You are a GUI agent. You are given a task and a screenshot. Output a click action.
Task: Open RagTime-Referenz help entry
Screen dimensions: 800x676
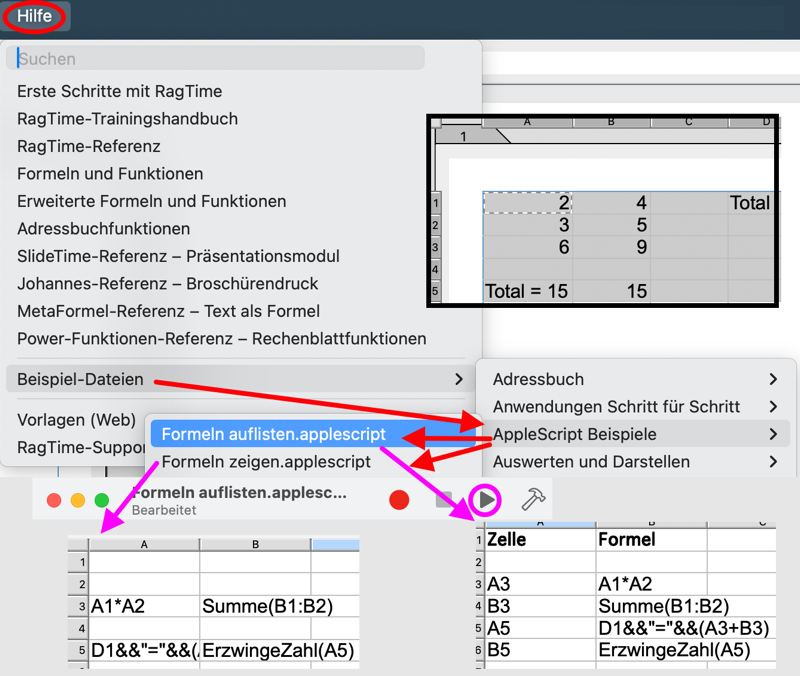pos(89,146)
